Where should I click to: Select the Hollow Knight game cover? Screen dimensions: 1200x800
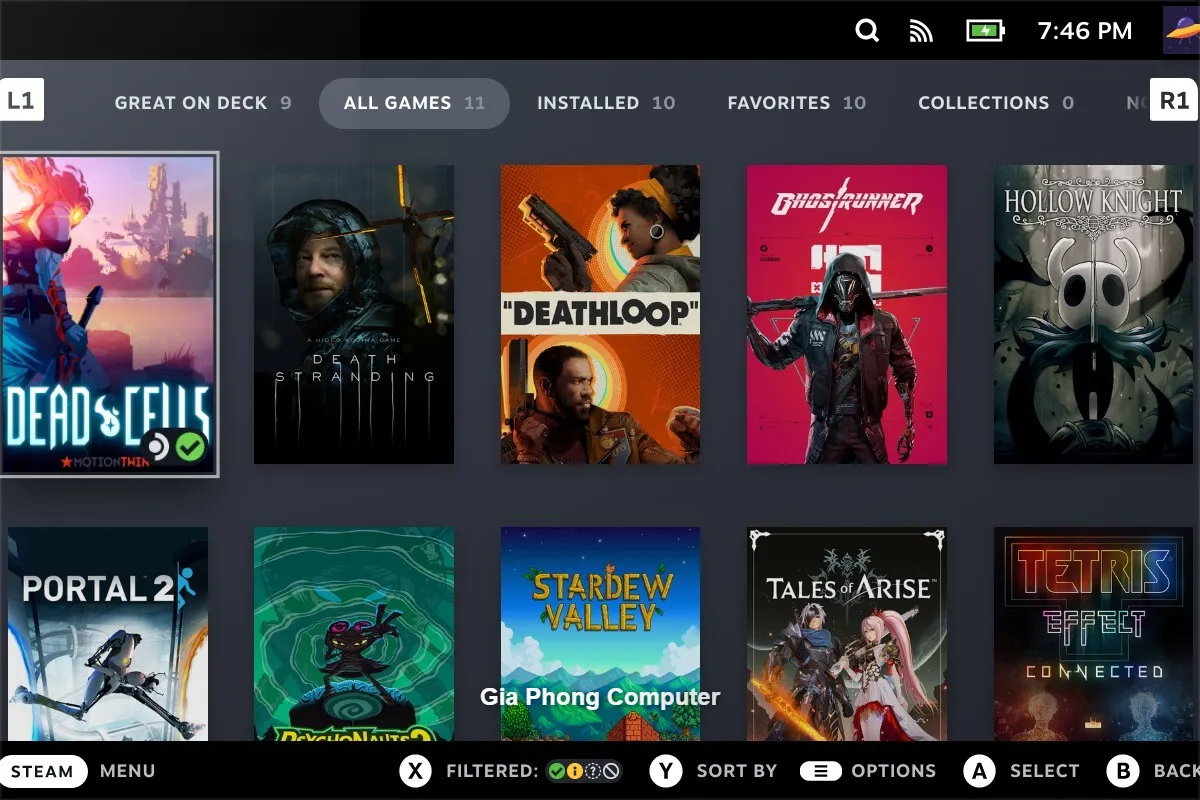point(1093,314)
